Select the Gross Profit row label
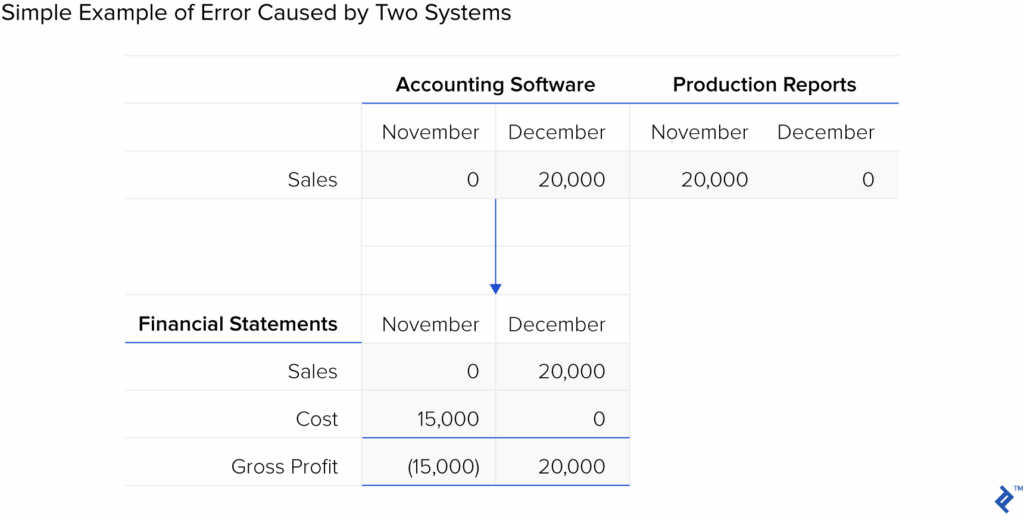The height and width of the screenshot is (520, 1024). (x=284, y=467)
